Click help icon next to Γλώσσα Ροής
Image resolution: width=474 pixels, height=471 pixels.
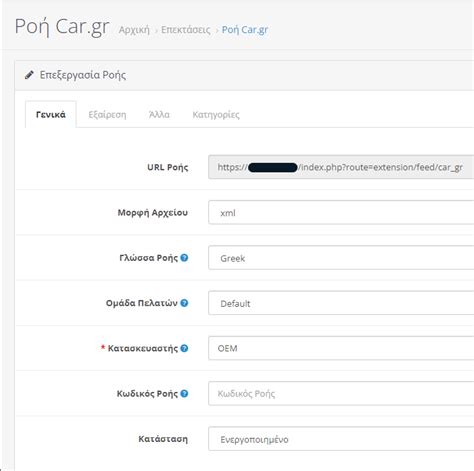coord(184,258)
